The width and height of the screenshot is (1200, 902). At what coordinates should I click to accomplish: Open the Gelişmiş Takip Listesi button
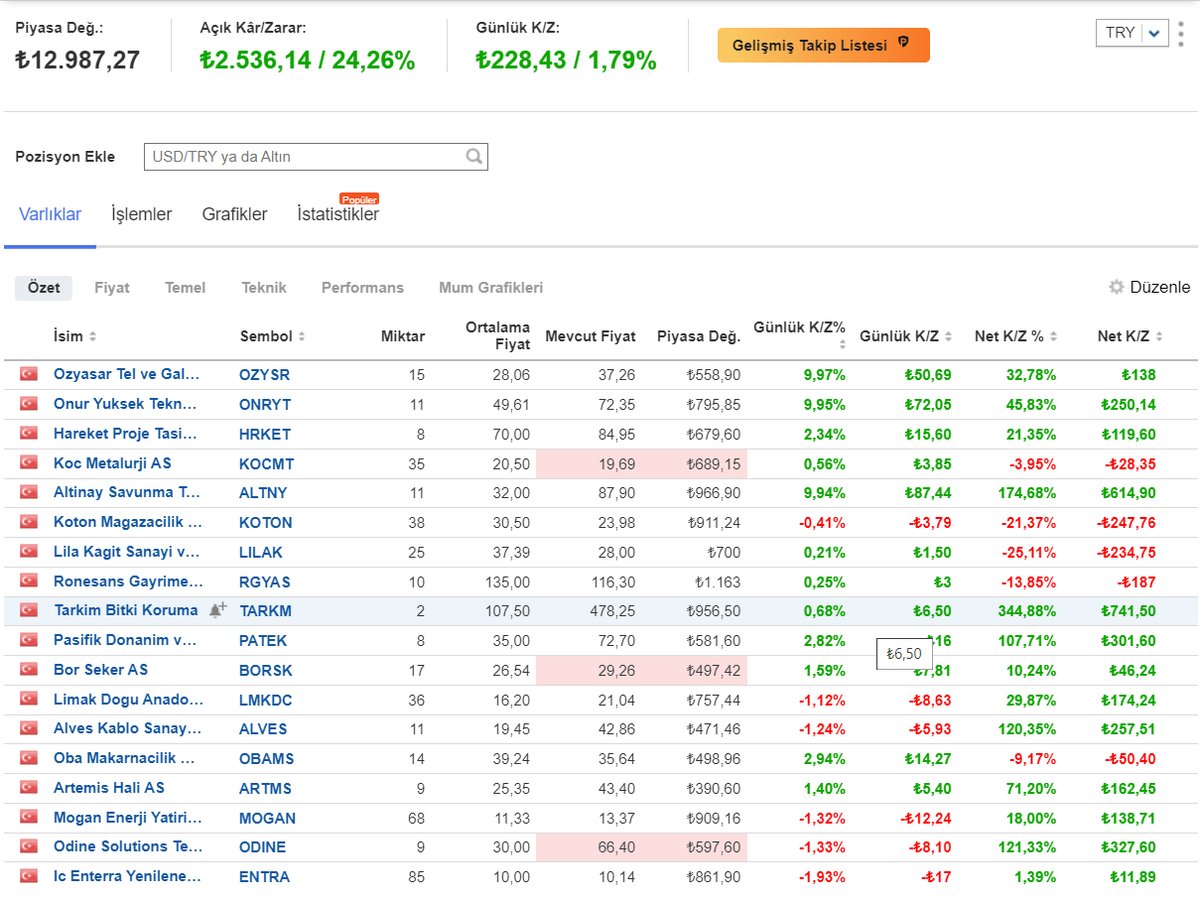pyautogui.click(x=823, y=45)
